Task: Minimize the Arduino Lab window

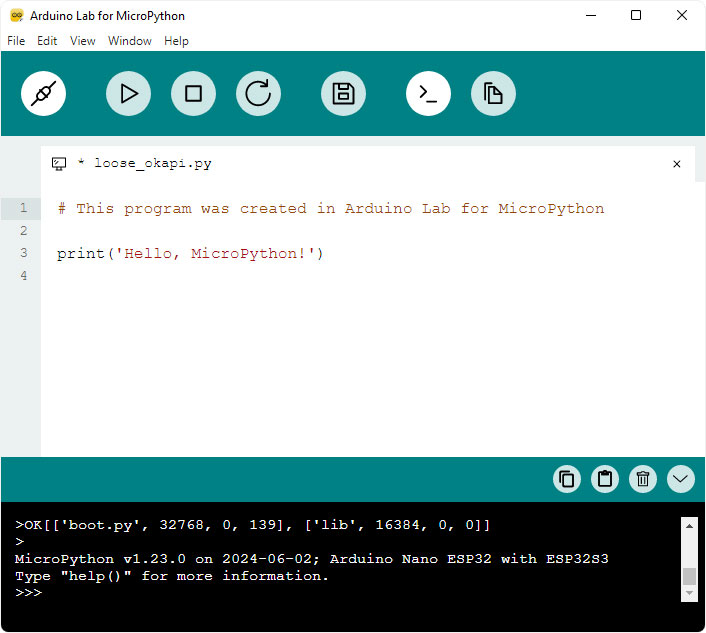Action: [x=591, y=15]
